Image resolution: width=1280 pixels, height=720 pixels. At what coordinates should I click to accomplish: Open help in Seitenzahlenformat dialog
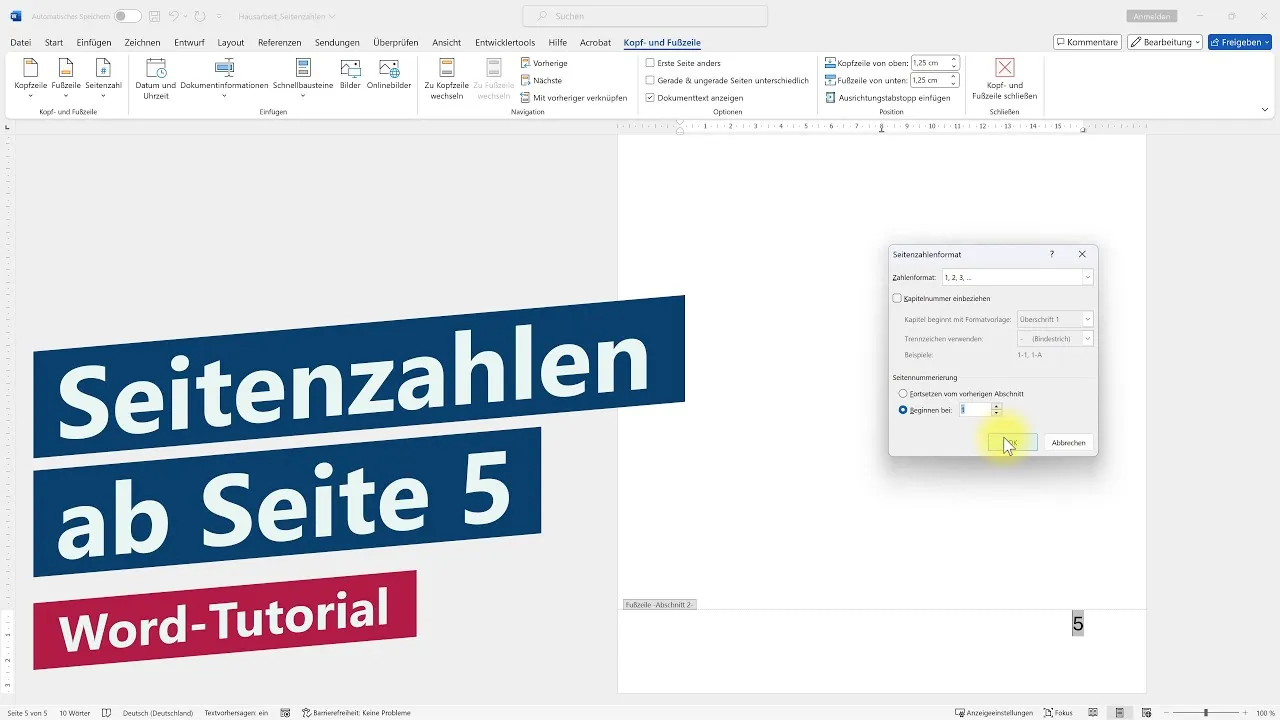[x=1051, y=255]
